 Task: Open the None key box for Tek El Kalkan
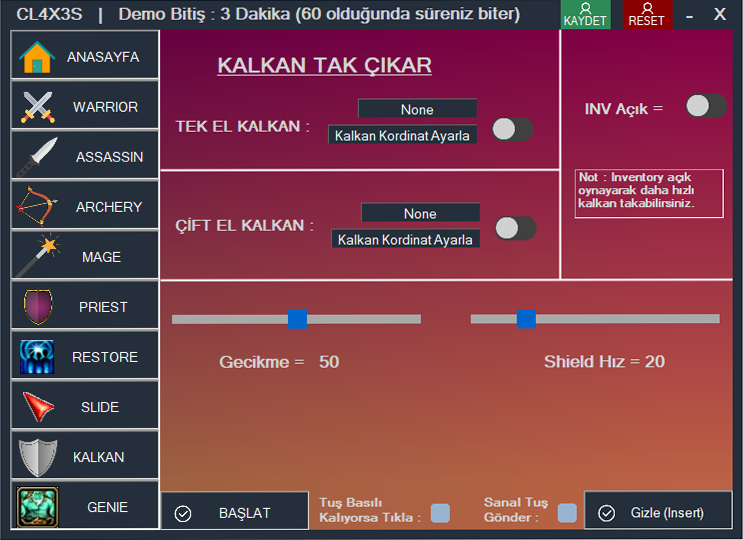tap(417, 109)
